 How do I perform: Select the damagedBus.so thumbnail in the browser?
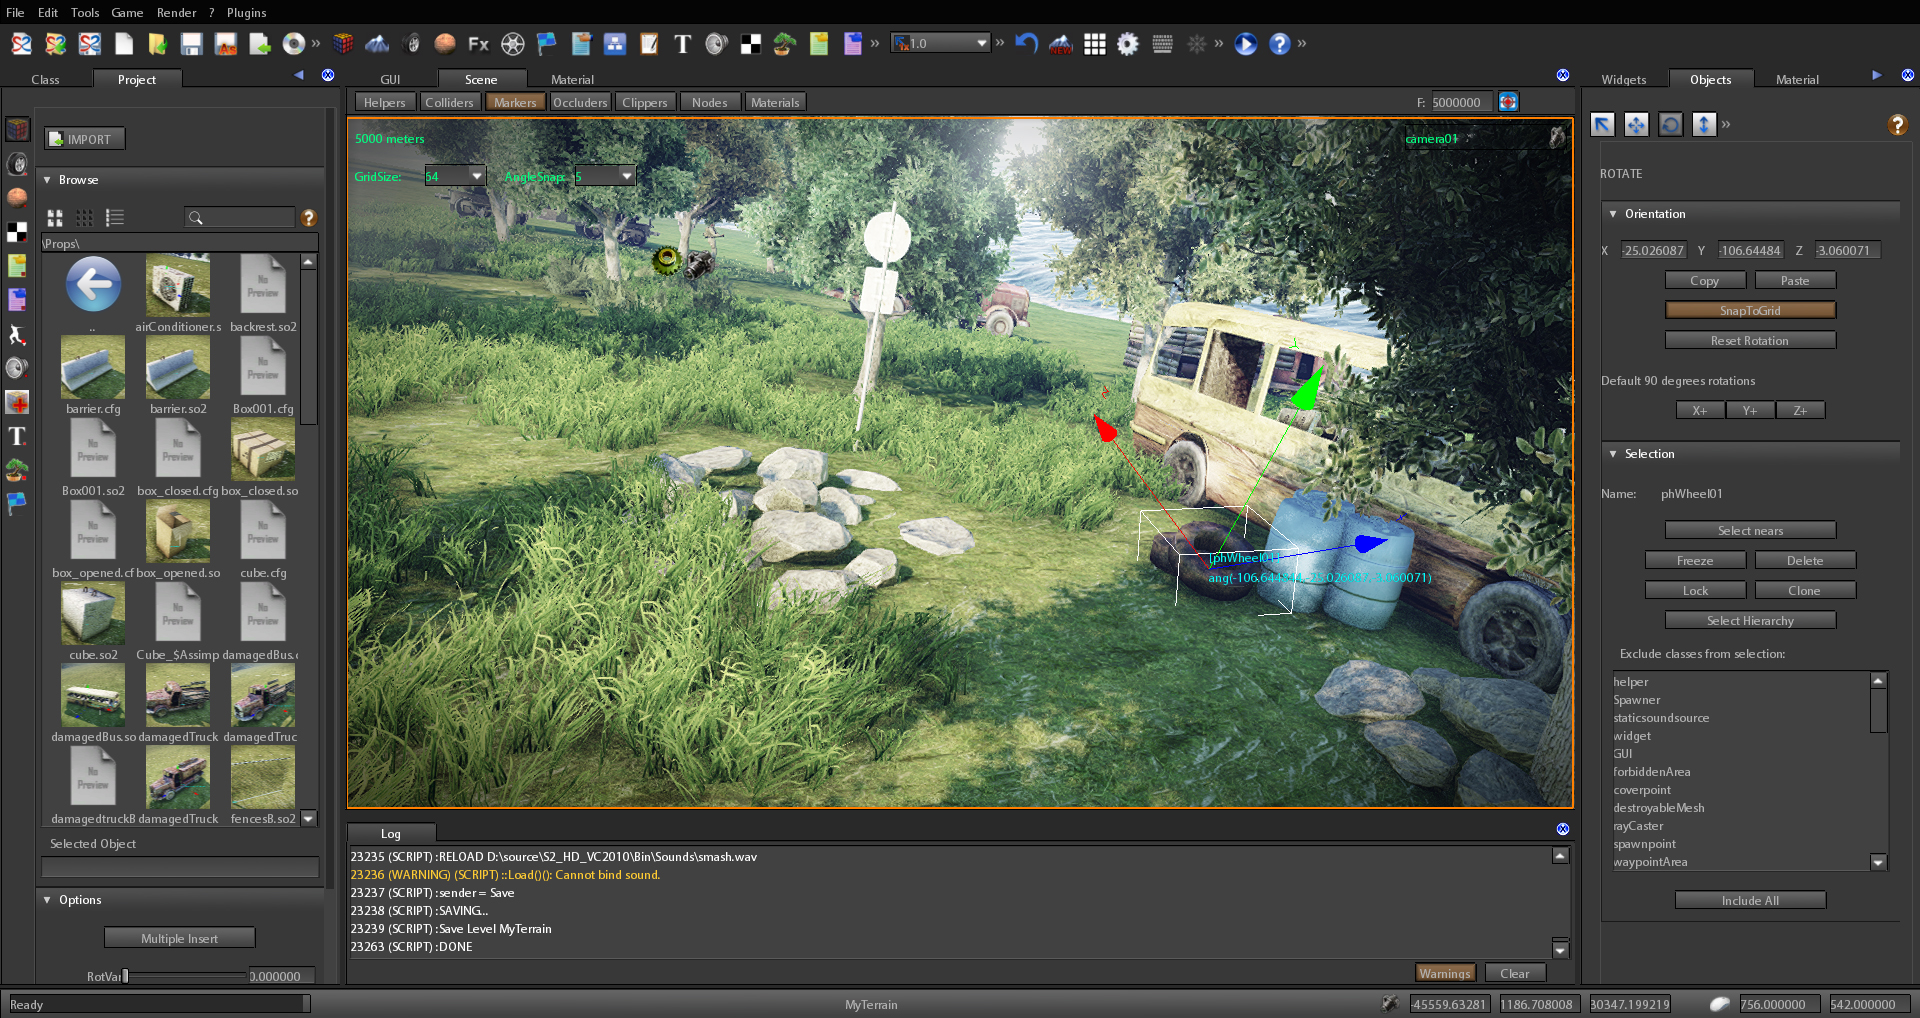tap(92, 695)
